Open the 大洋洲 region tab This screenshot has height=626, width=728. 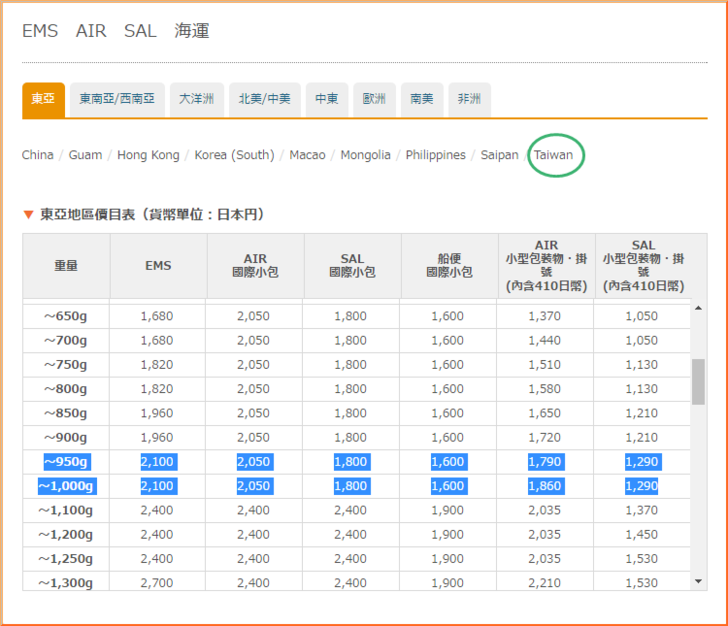[x=197, y=99]
